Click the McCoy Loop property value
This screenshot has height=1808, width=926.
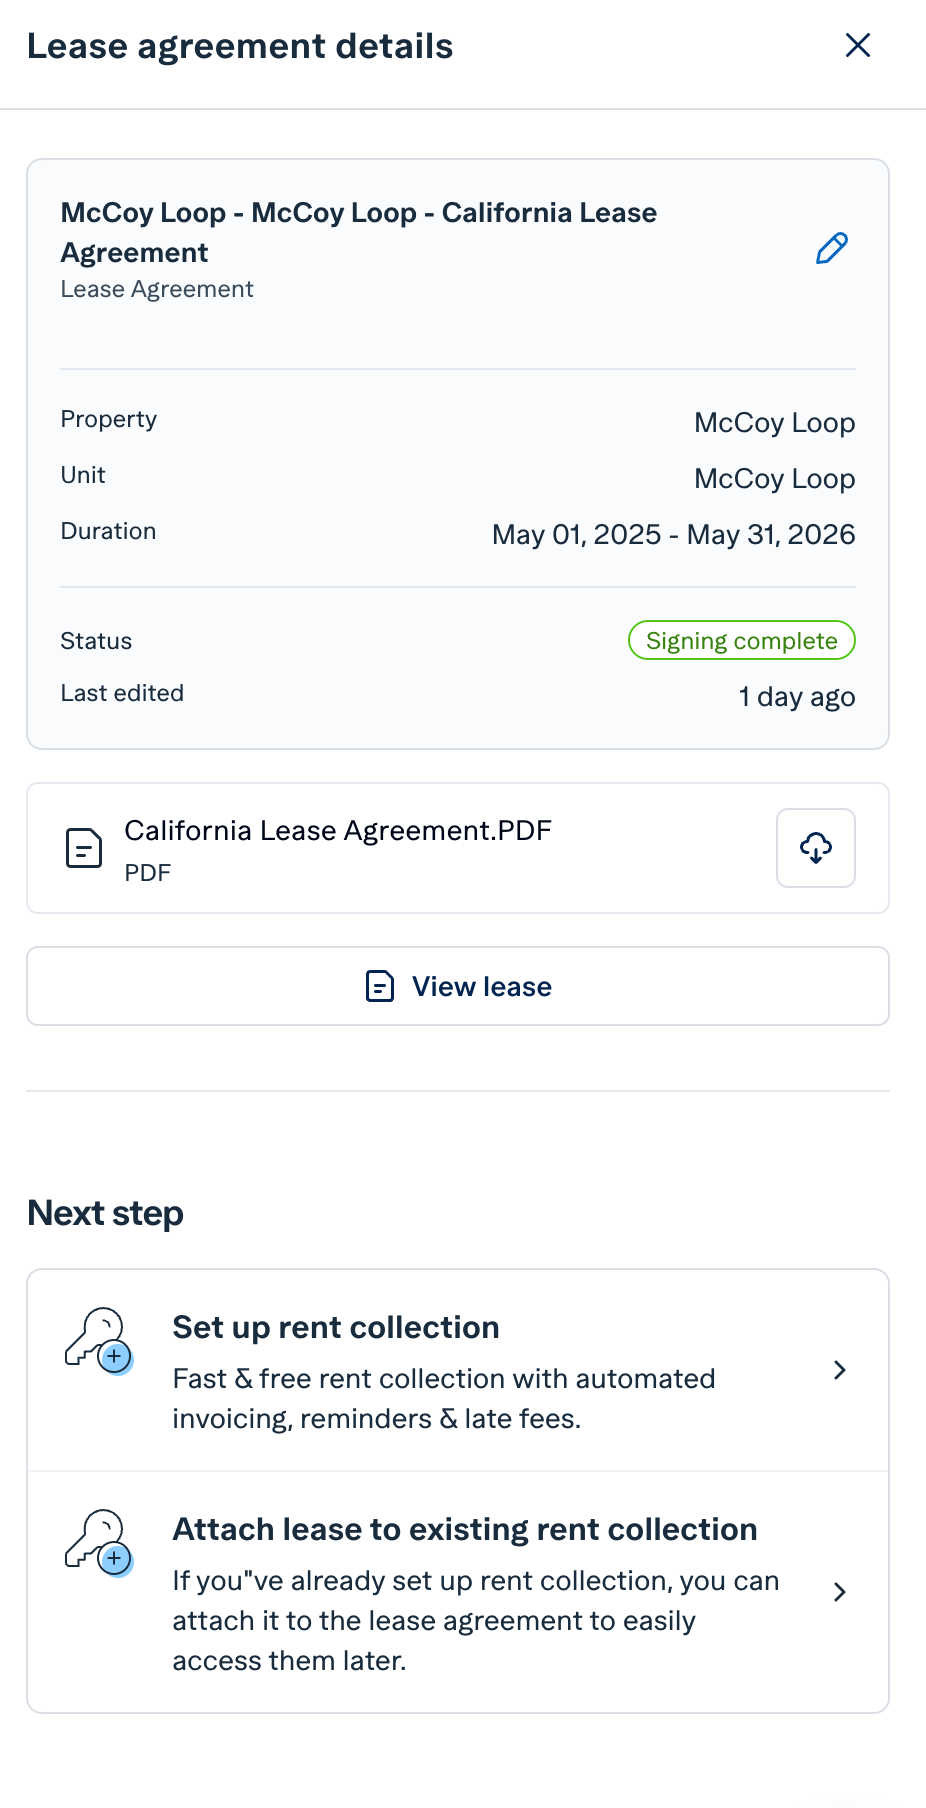click(x=775, y=423)
